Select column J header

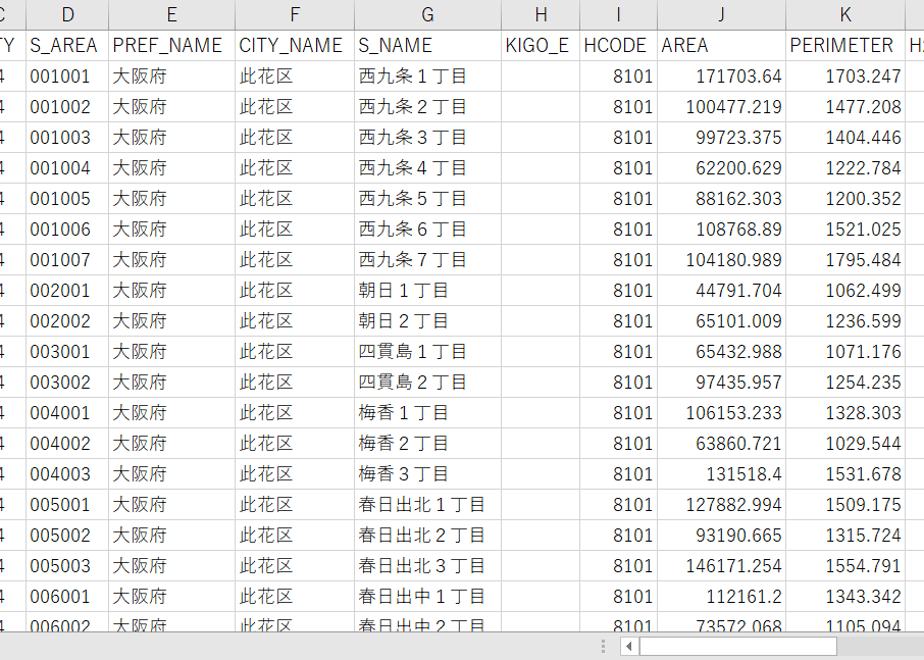coord(721,15)
